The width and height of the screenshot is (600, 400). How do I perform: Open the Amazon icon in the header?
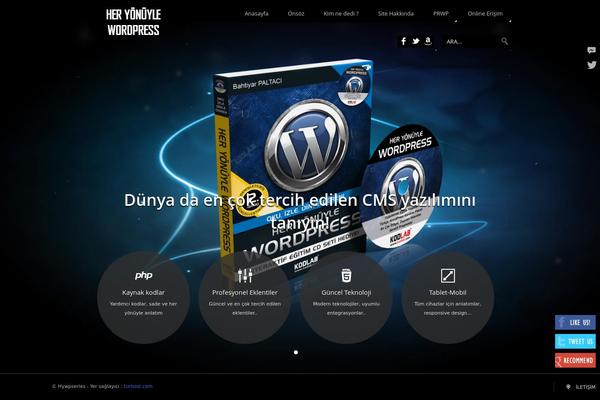(x=428, y=41)
